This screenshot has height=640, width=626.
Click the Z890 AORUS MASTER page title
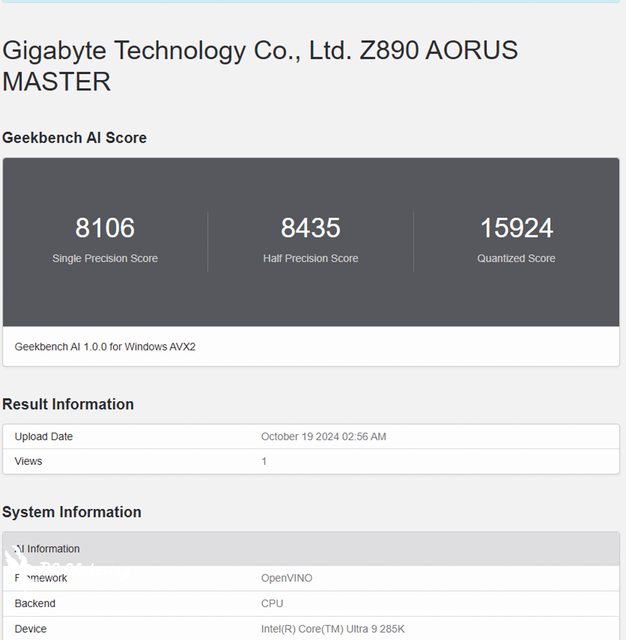[260, 65]
